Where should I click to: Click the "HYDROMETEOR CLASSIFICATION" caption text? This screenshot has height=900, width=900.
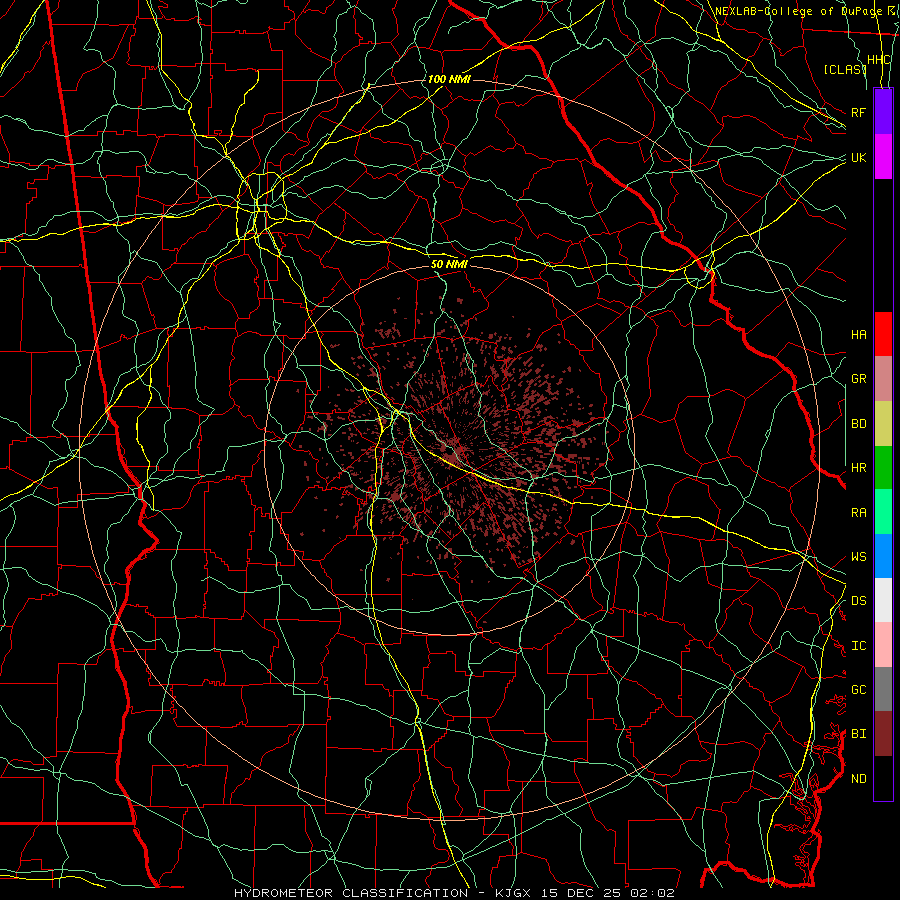(351, 893)
